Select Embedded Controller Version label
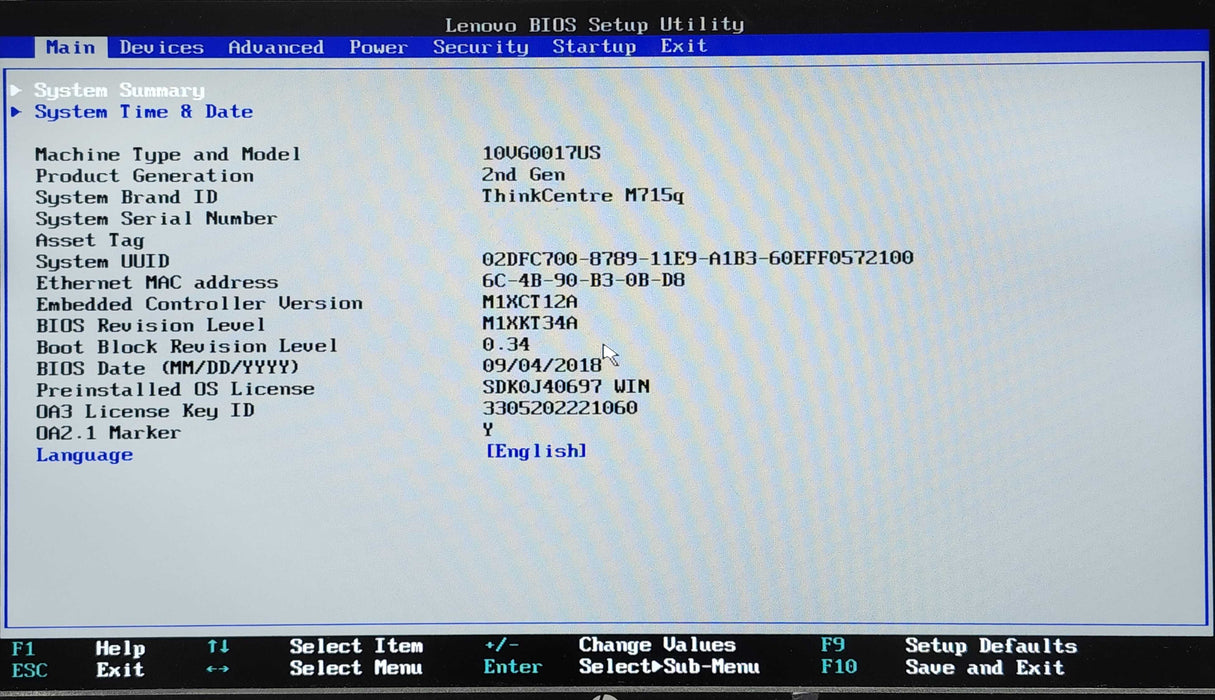 click(199, 304)
